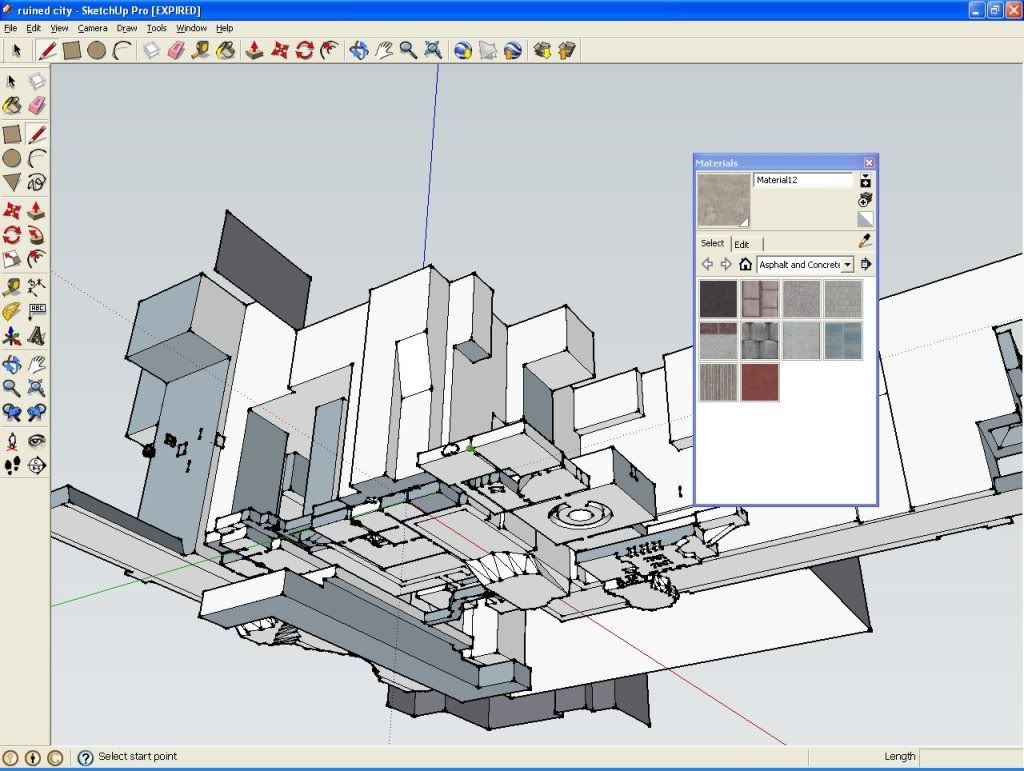Open the Get Models icon
This screenshot has width=1024, height=771.
coord(542,50)
